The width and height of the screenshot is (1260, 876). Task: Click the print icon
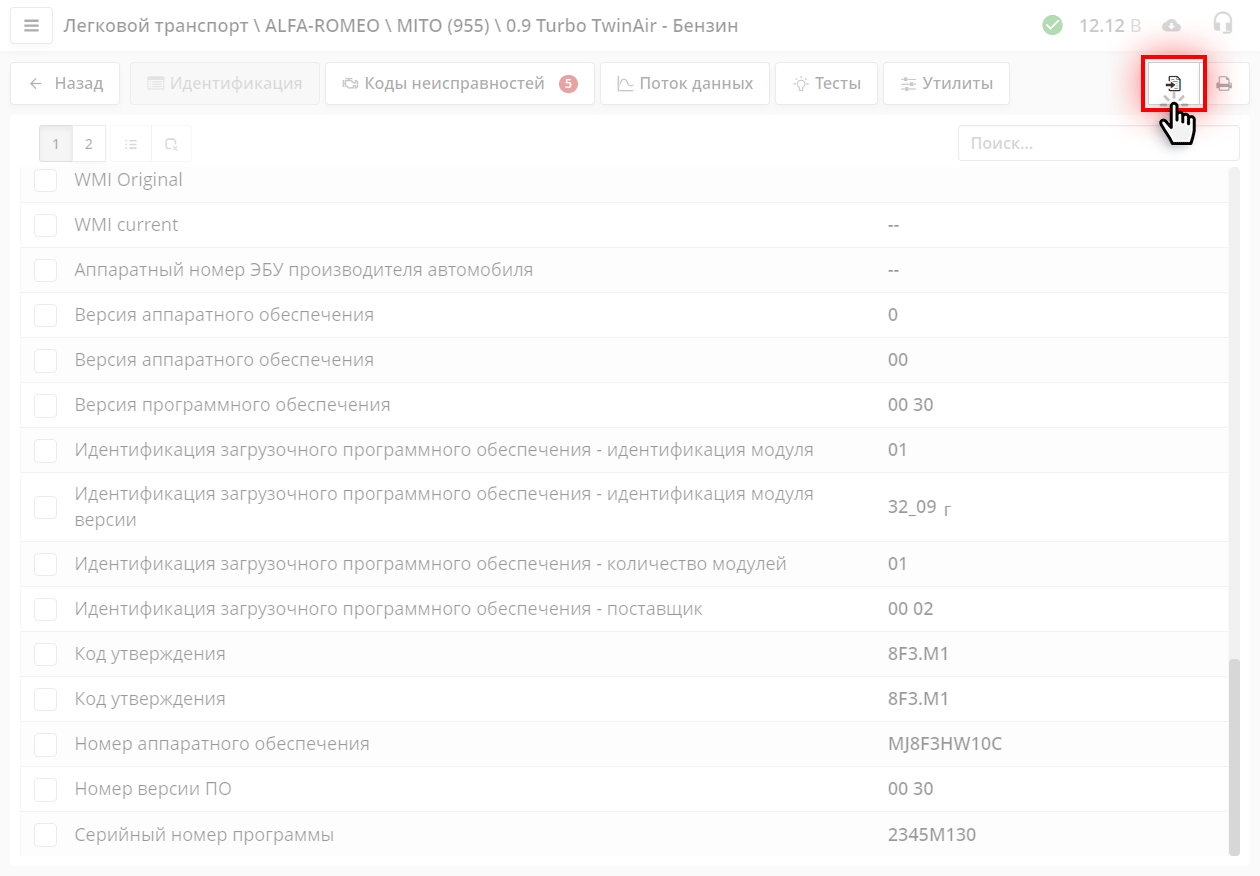point(1224,84)
